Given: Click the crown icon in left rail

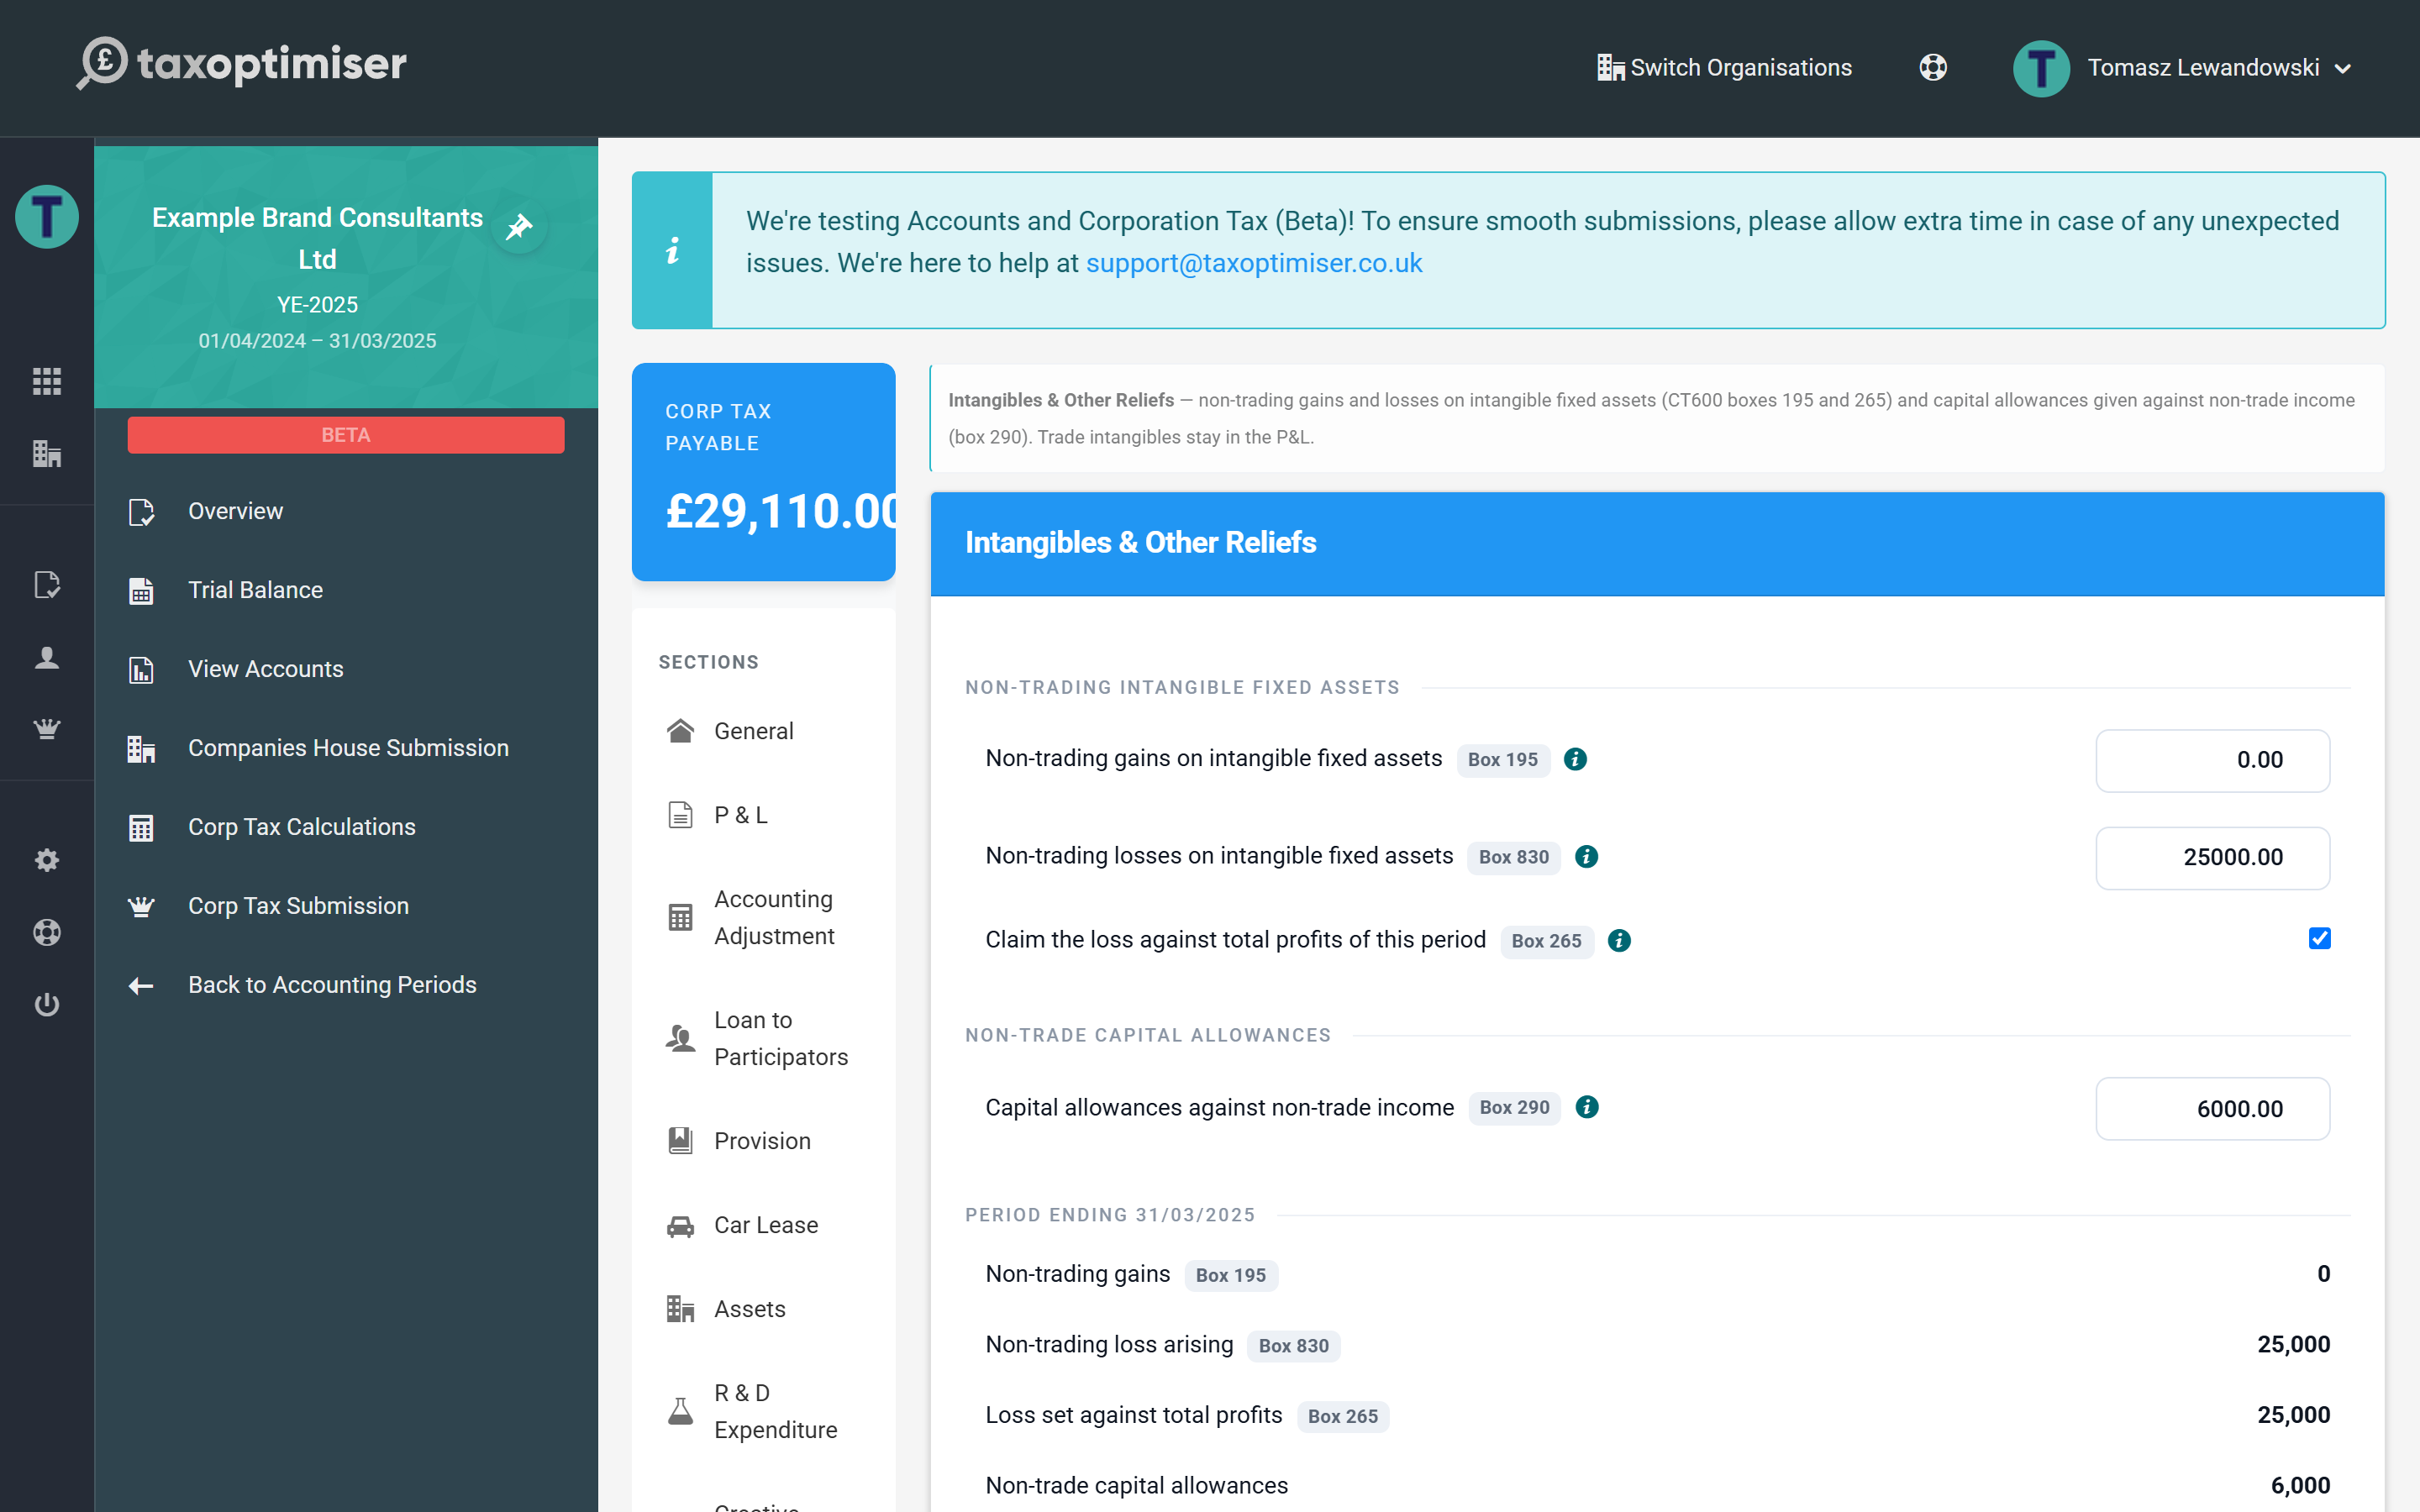Looking at the screenshot, I should tap(47, 729).
